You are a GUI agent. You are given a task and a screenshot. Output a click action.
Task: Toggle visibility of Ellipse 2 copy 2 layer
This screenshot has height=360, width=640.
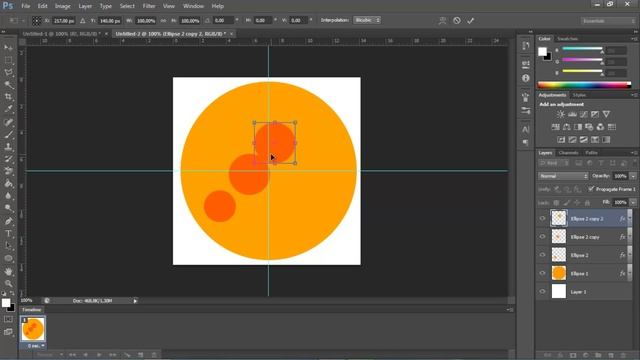[x=542, y=218]
